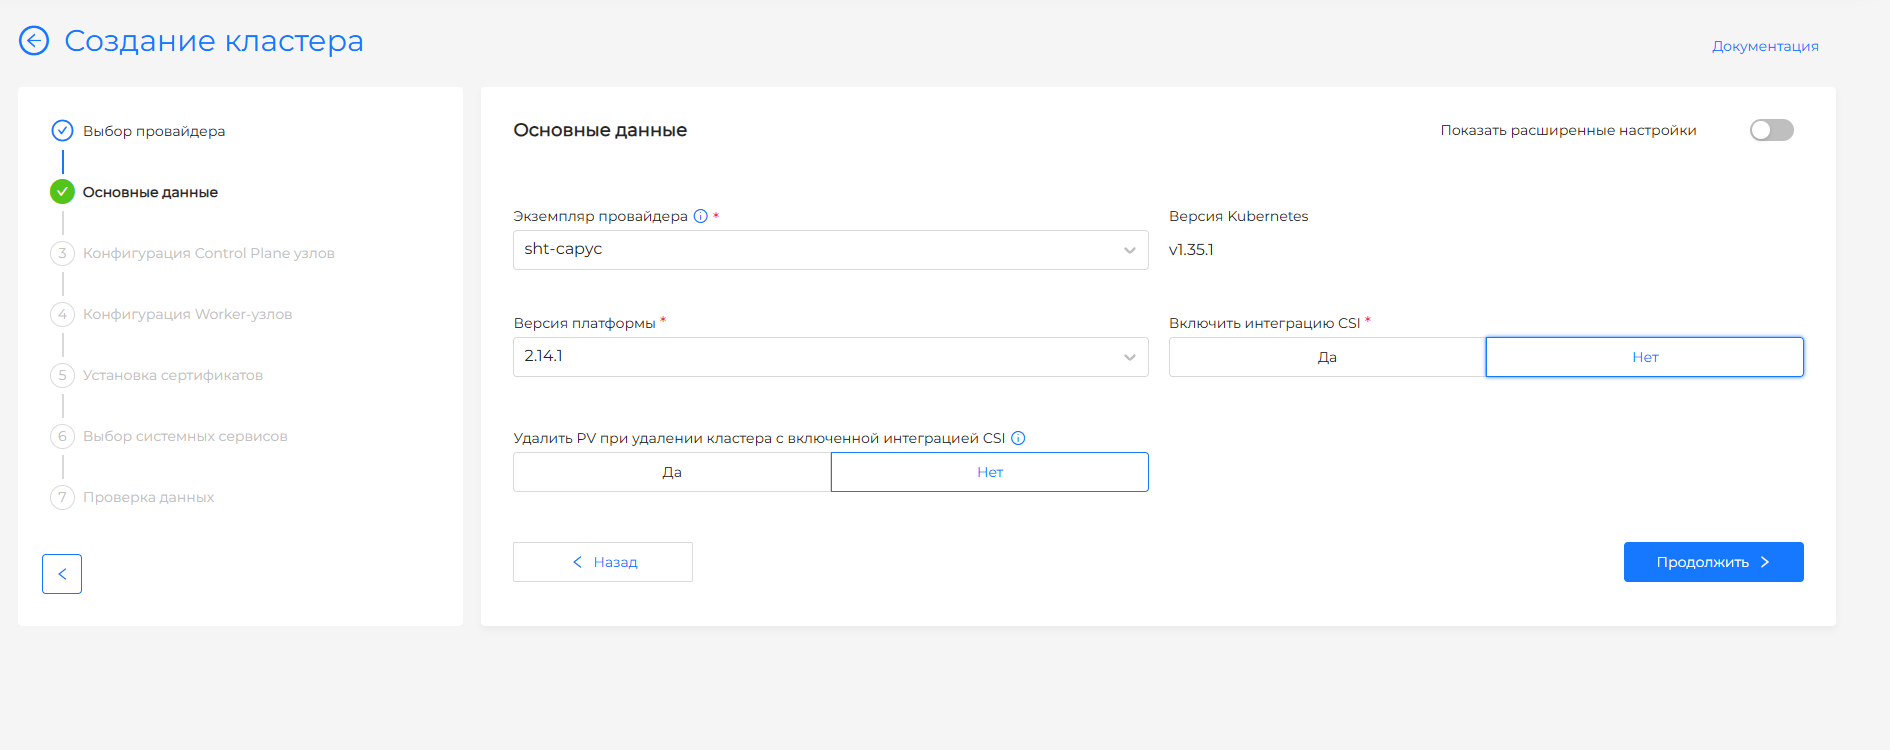Click the step 3 circle icon
Viewport: 1890px width, 750px height.
[x=62, y=253]
